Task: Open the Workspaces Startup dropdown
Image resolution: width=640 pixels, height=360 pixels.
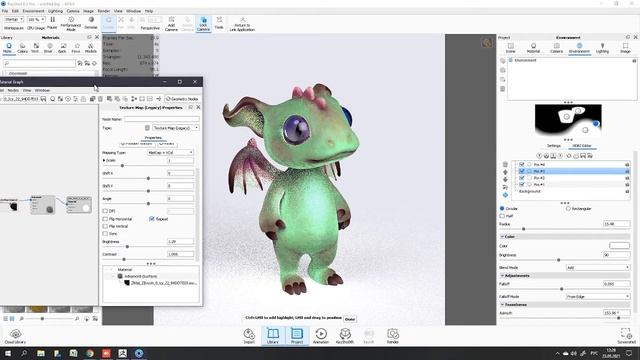Action: 13,19
